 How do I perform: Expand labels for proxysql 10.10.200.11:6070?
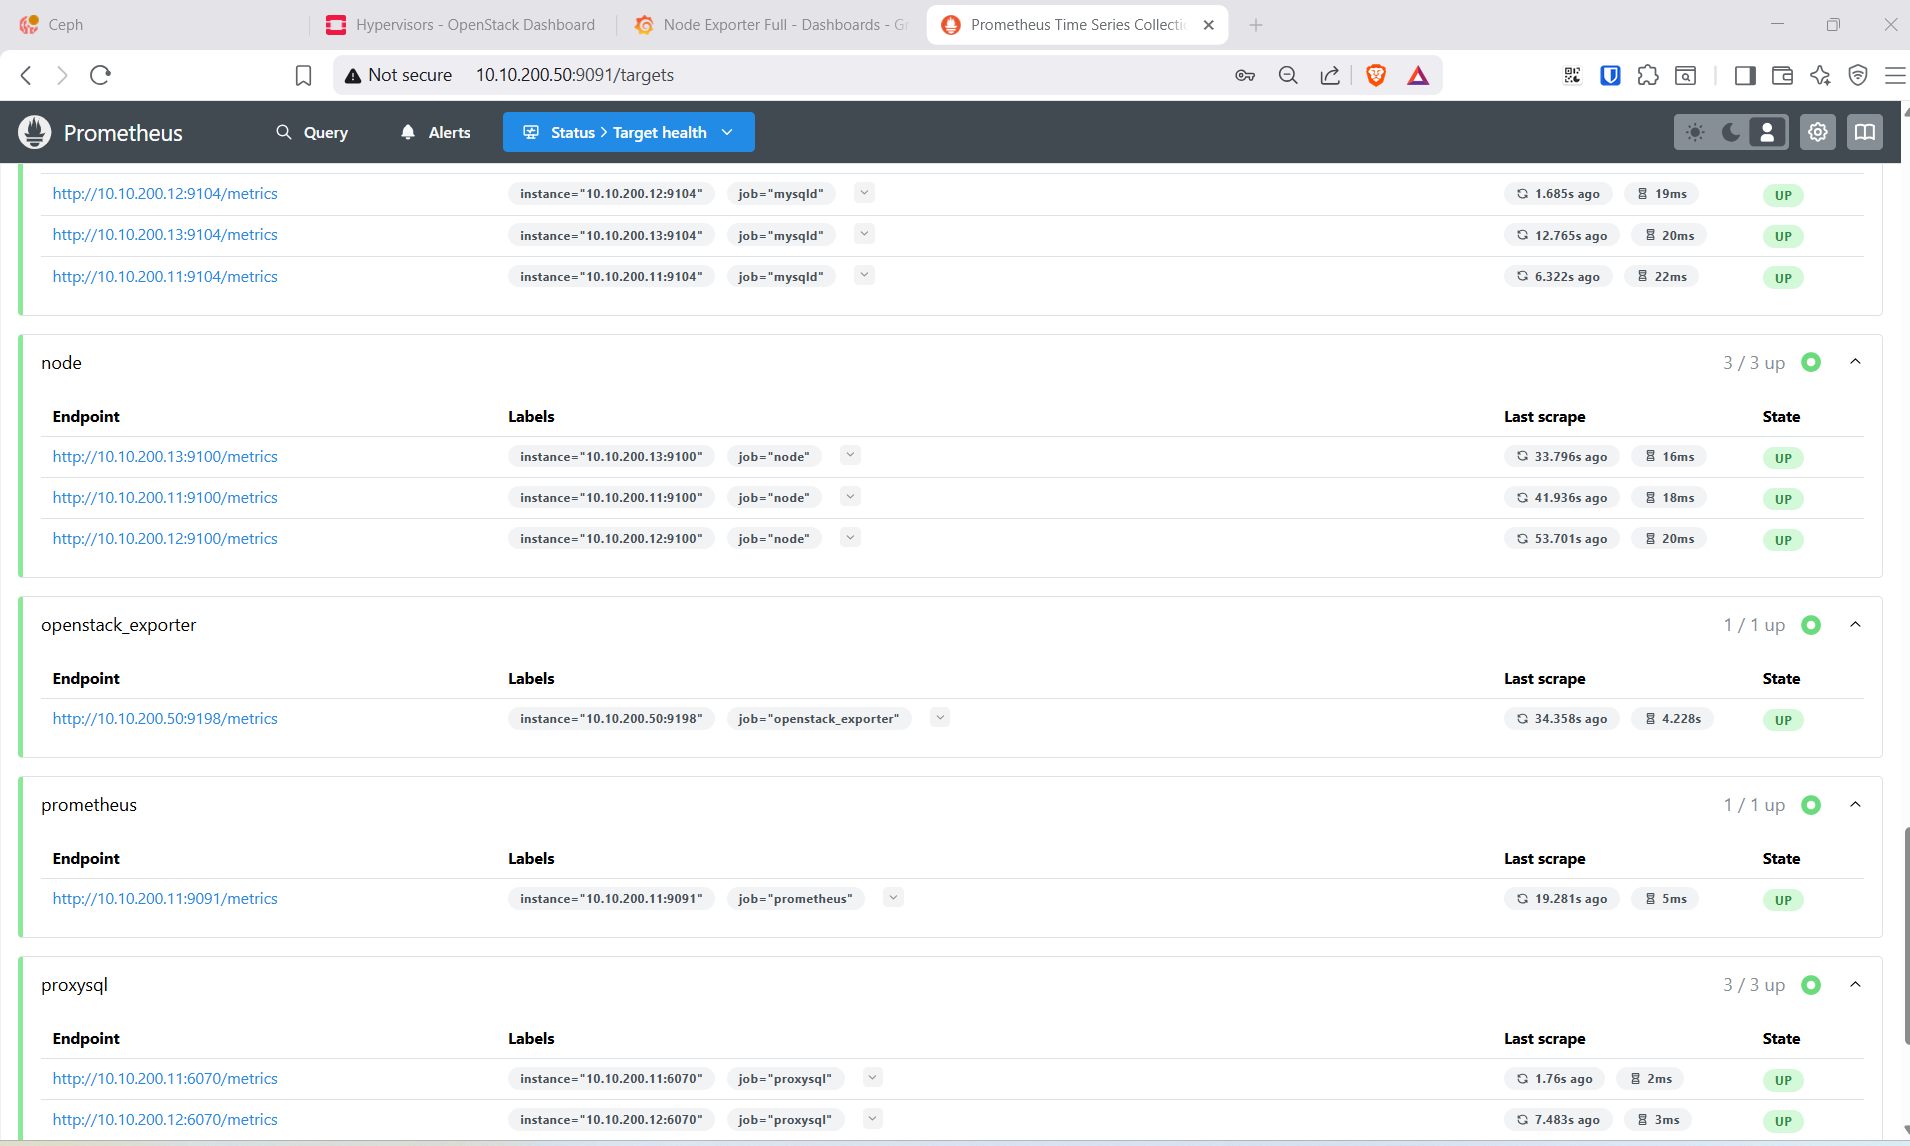(x=872, y=1077)
